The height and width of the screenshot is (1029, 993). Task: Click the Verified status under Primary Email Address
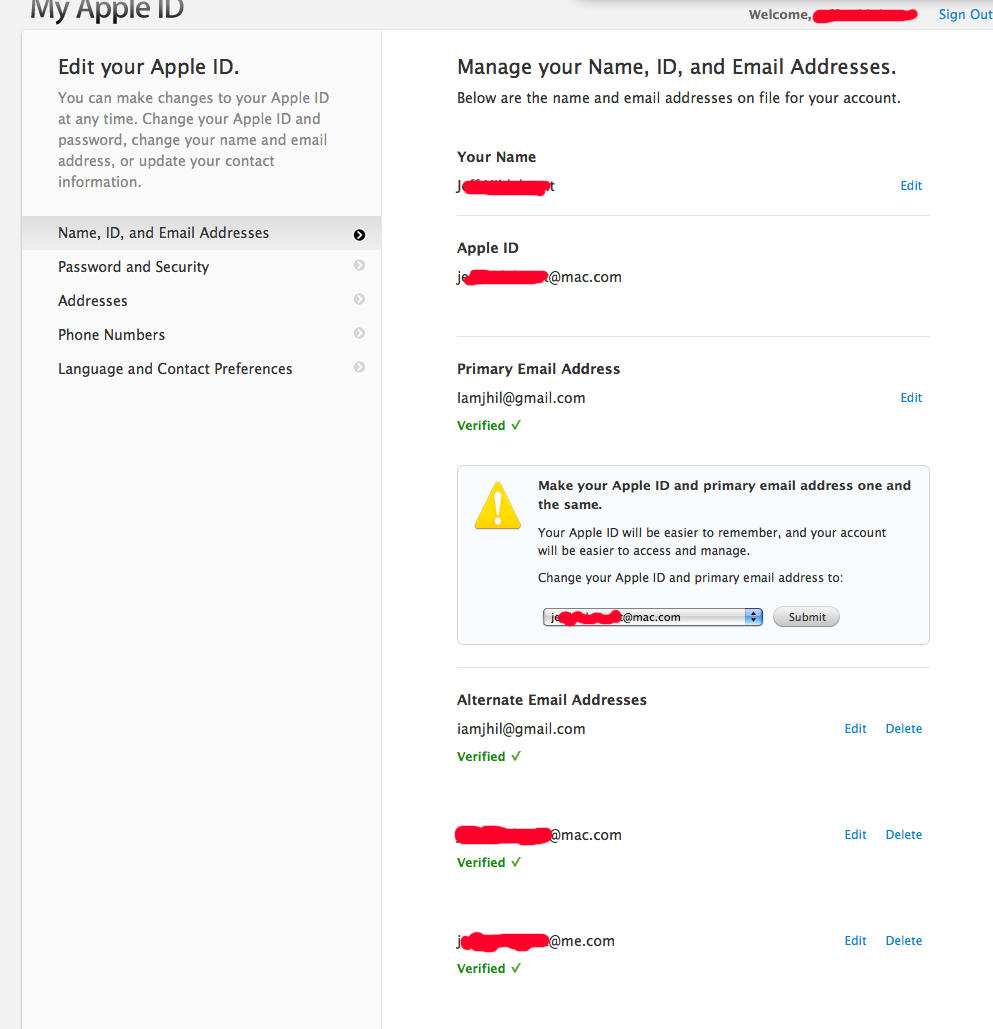(489, 425)
